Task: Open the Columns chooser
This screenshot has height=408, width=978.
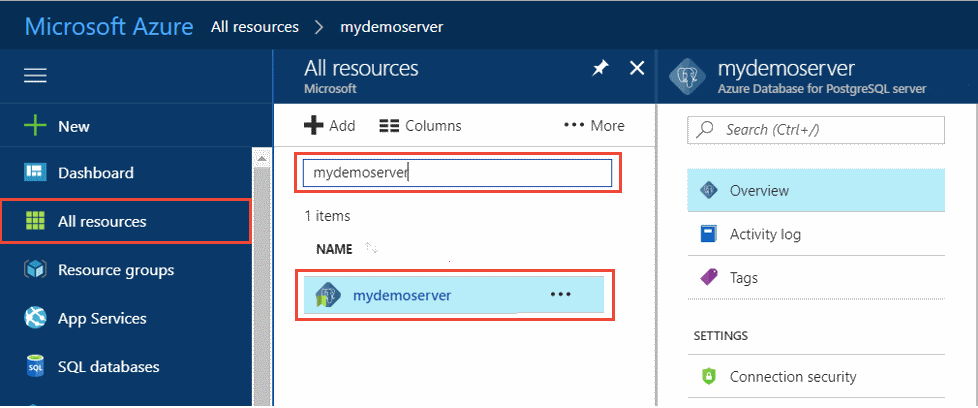Action: (420, 126)
